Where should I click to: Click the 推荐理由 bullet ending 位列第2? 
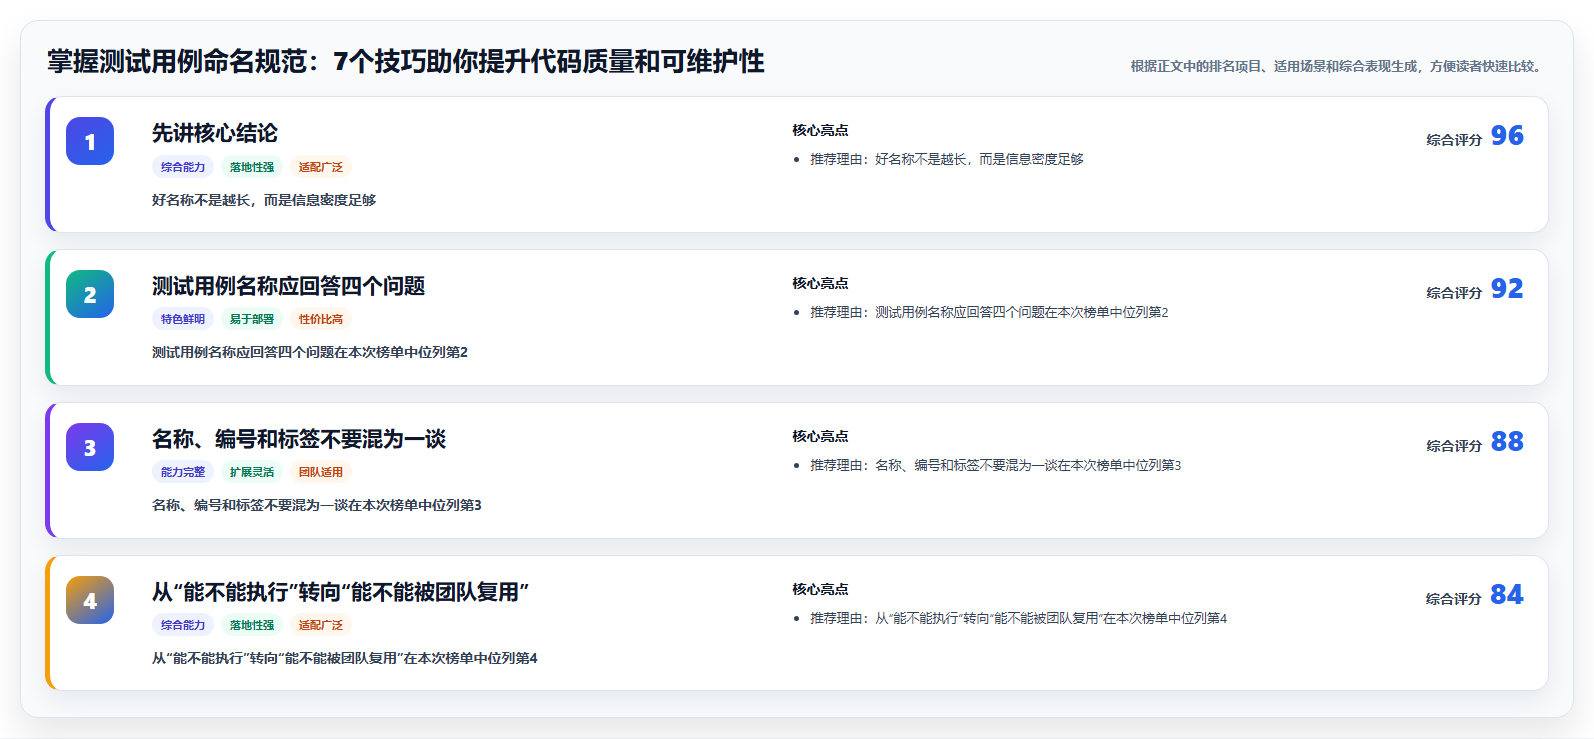pos(989,312)
